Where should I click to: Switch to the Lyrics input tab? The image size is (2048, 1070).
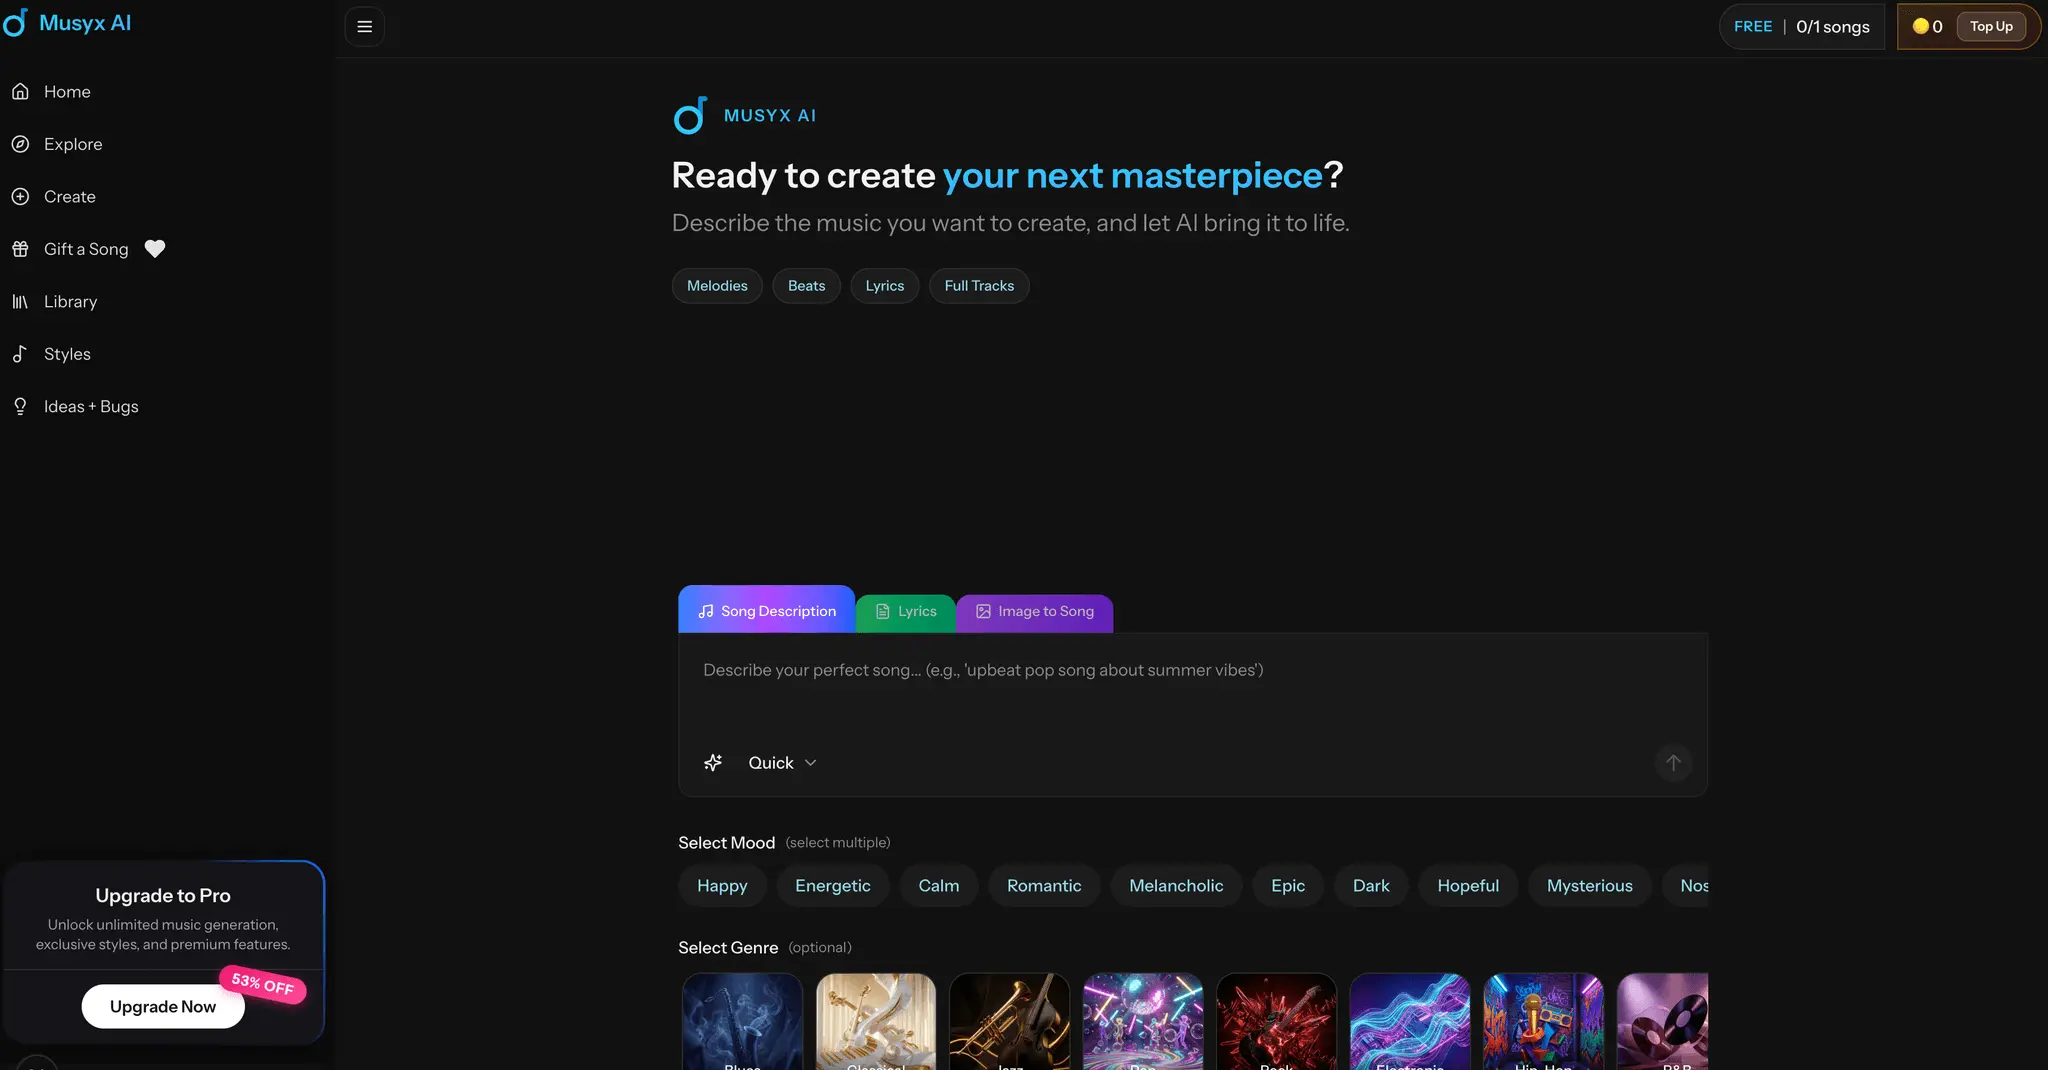[906, 612]
